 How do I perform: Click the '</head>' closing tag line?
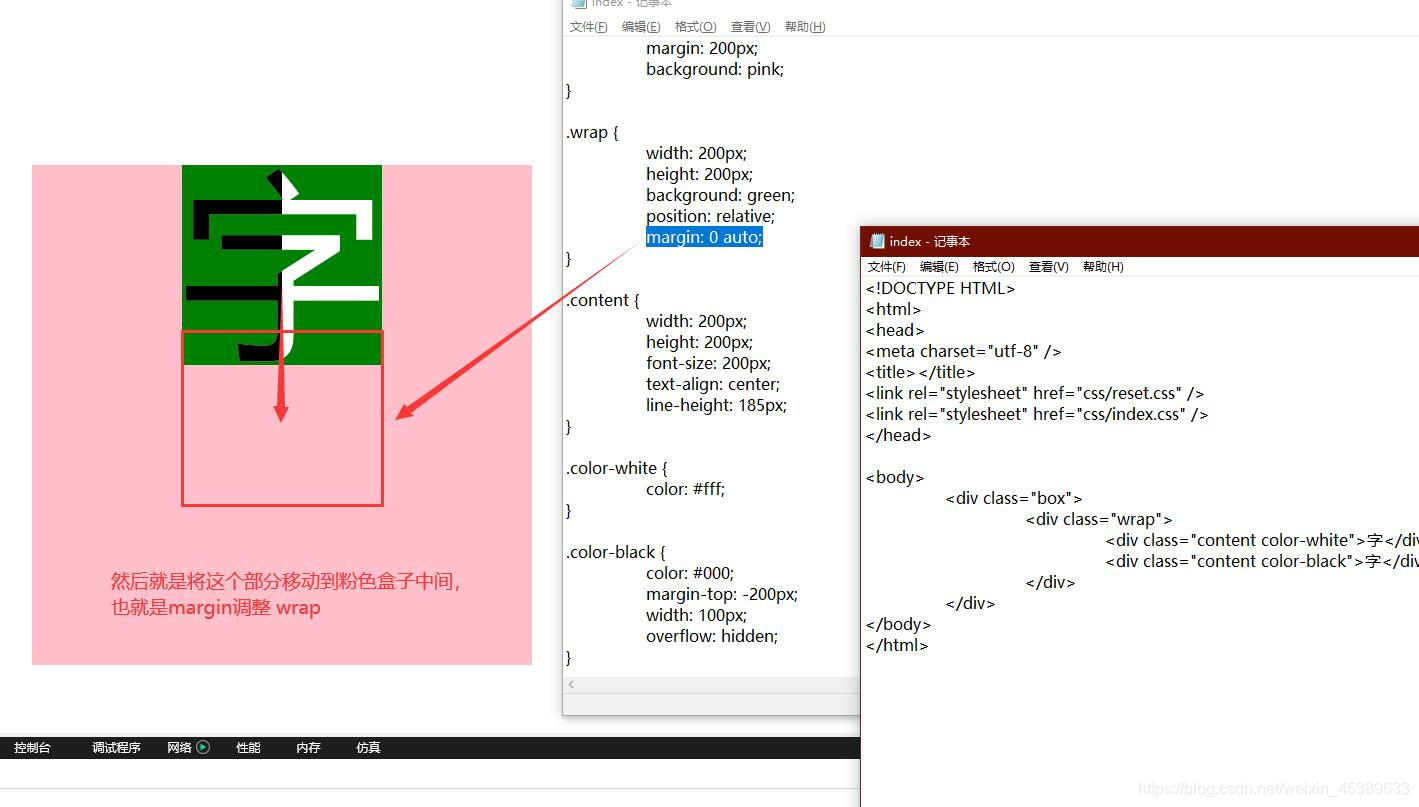coord(898,435)
